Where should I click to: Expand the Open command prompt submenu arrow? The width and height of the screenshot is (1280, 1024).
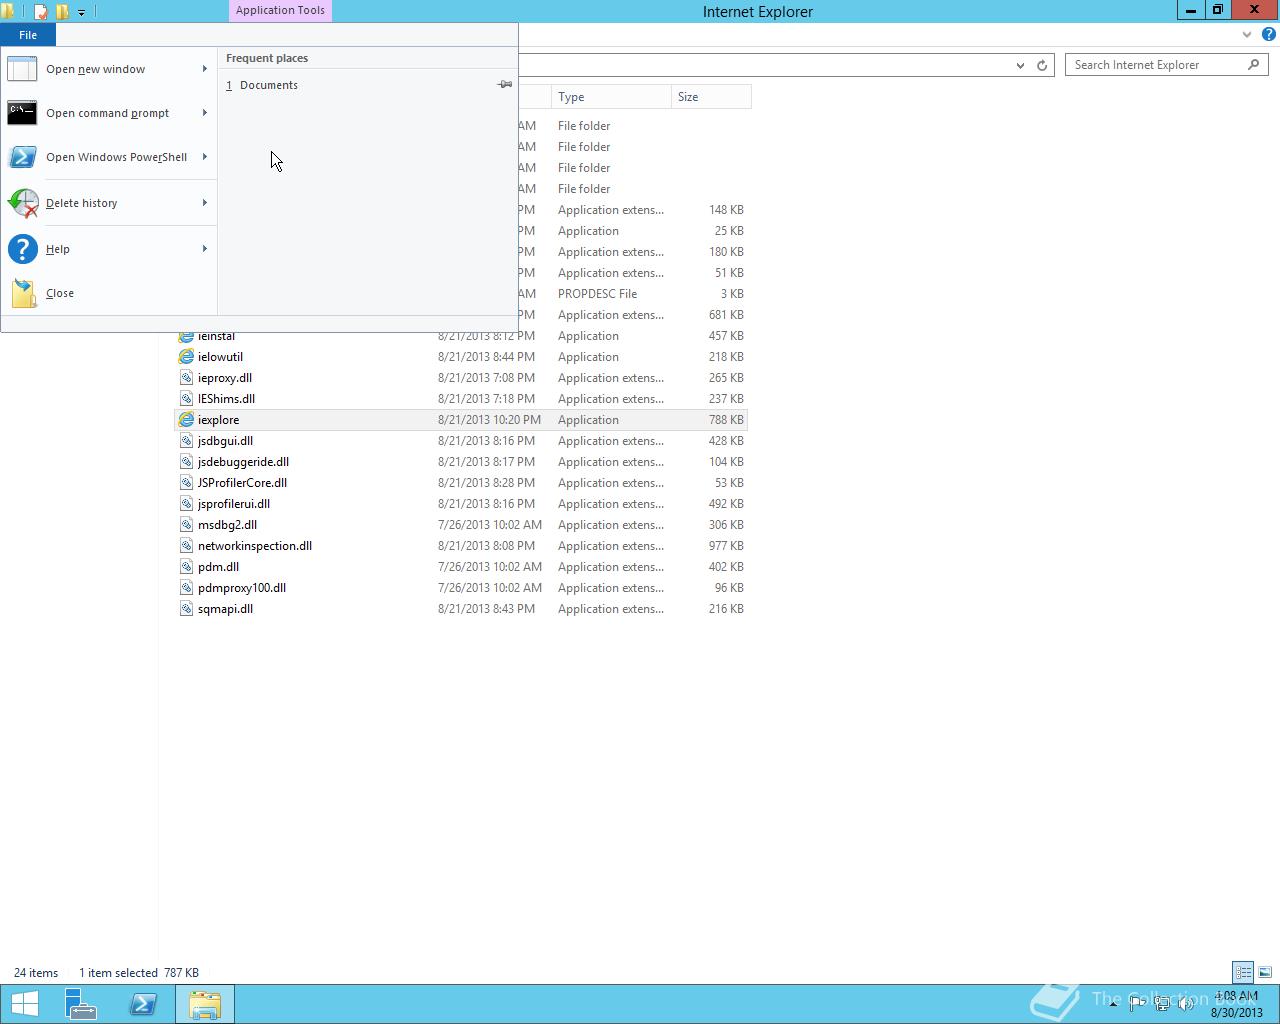pos(205,113)
